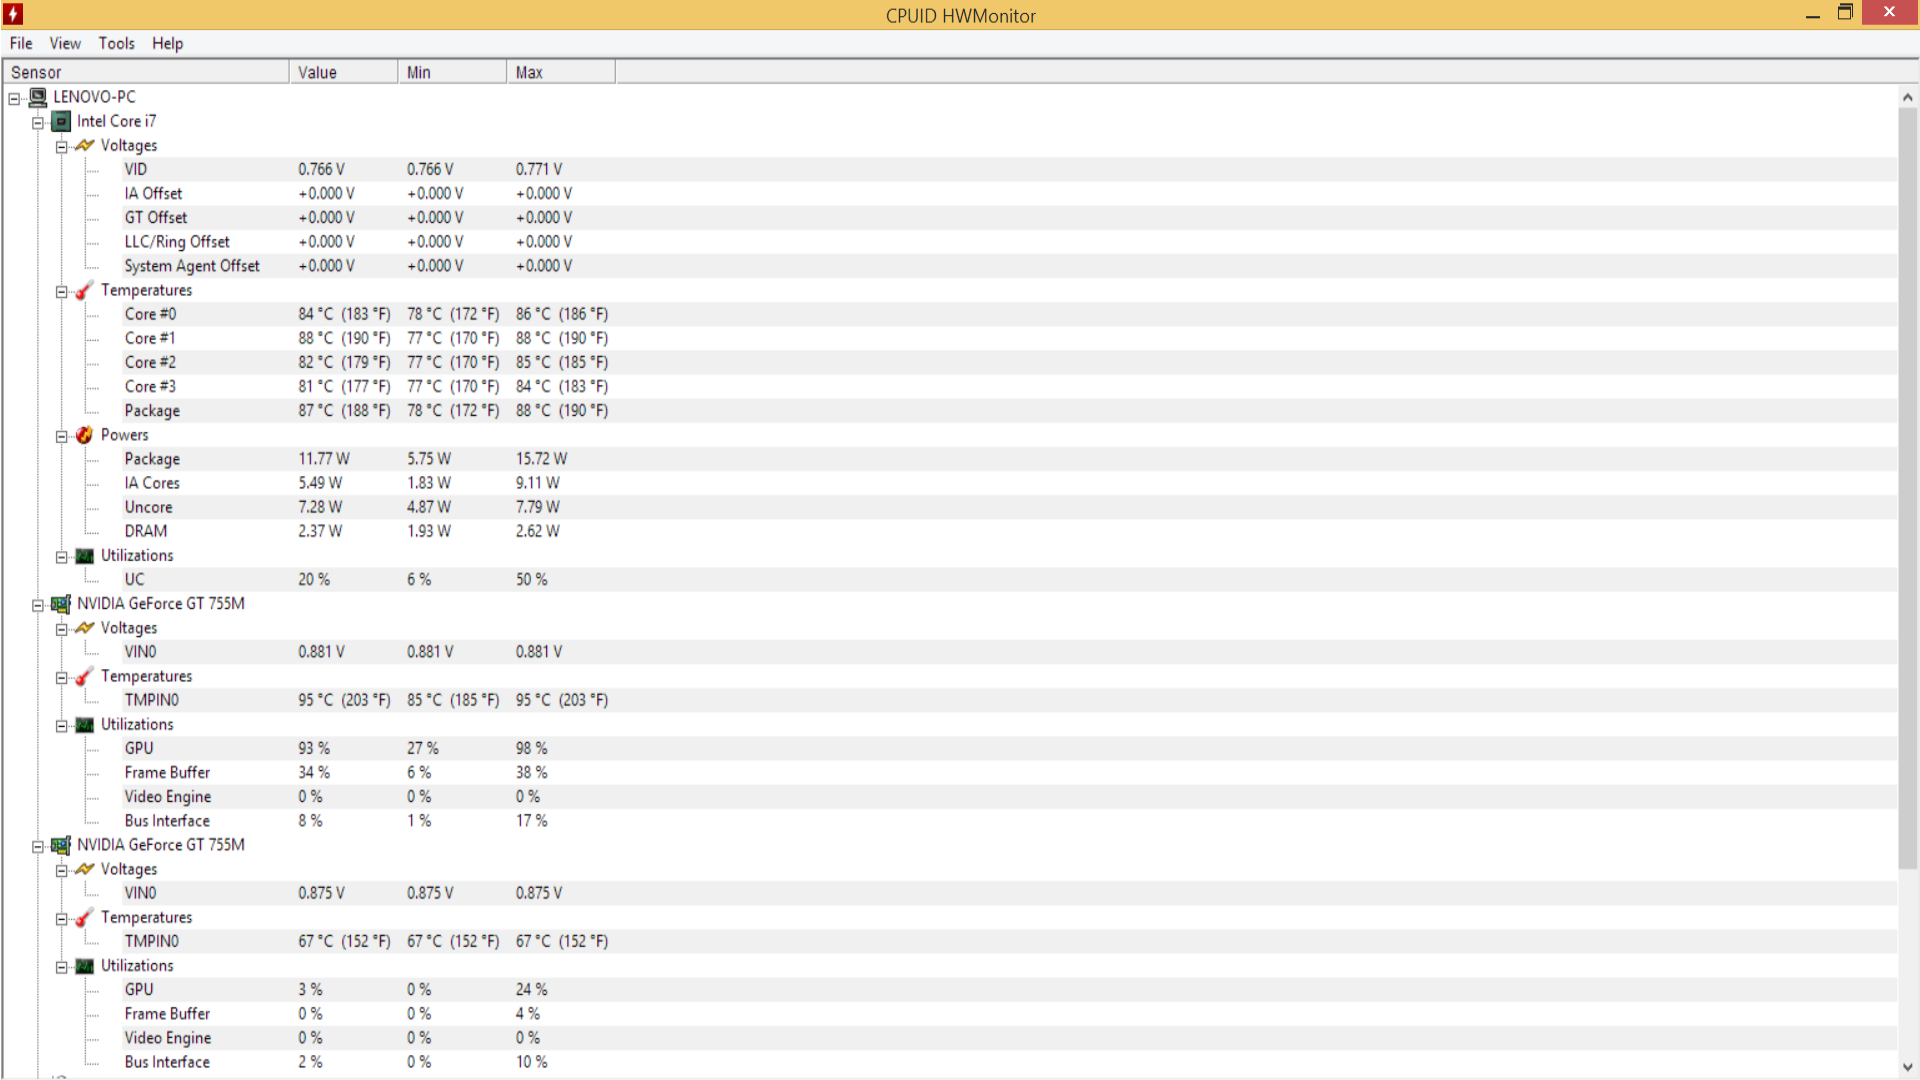Click the 15.72 W max Package value
The image size is (1920, 1080).
click(x=541, y=458)
